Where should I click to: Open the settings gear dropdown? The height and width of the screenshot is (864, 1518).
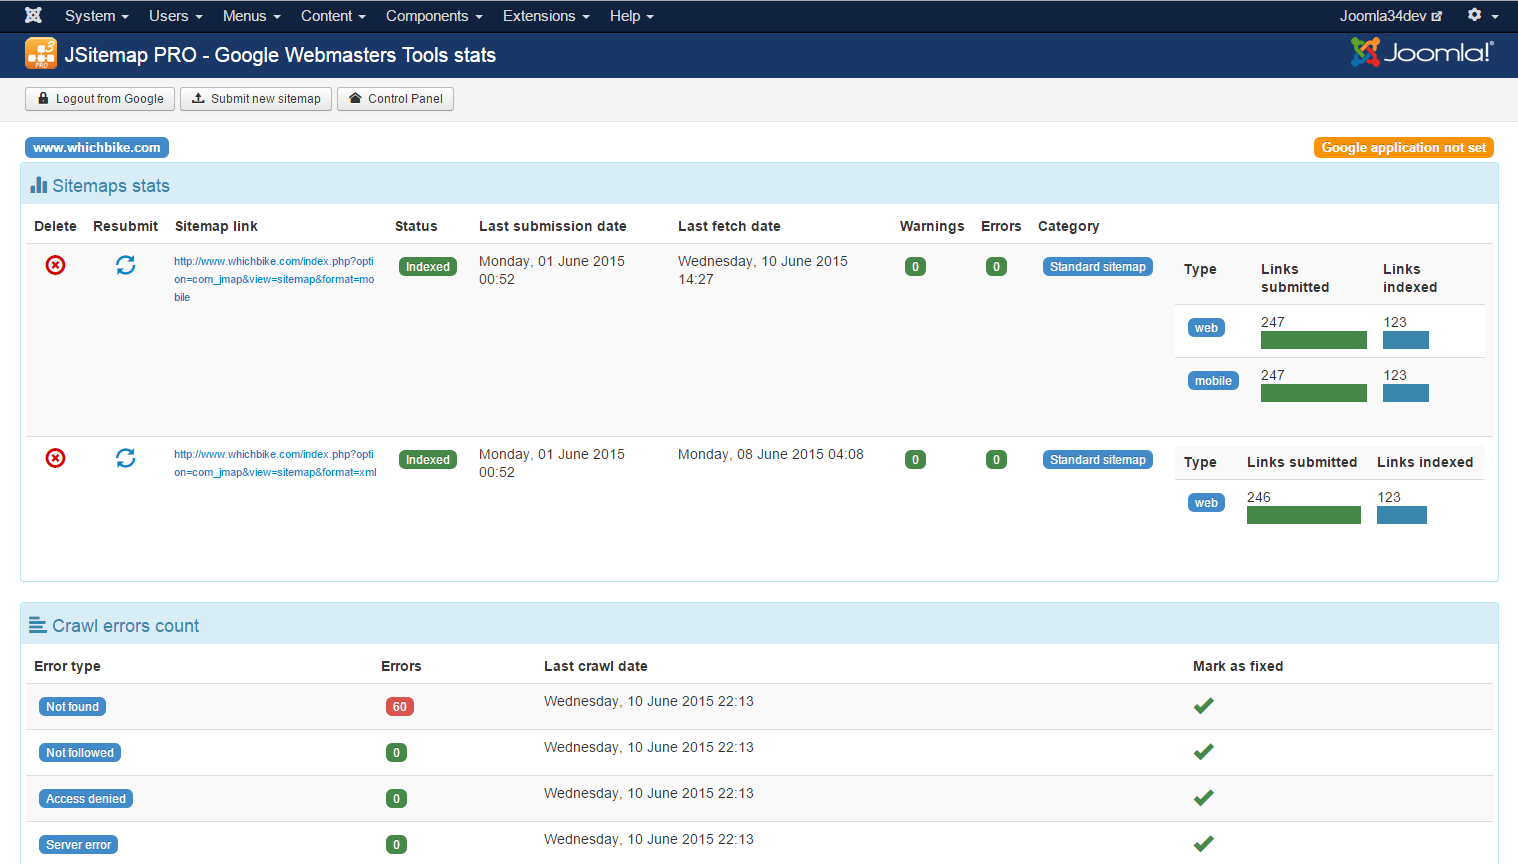point(1482,15)
